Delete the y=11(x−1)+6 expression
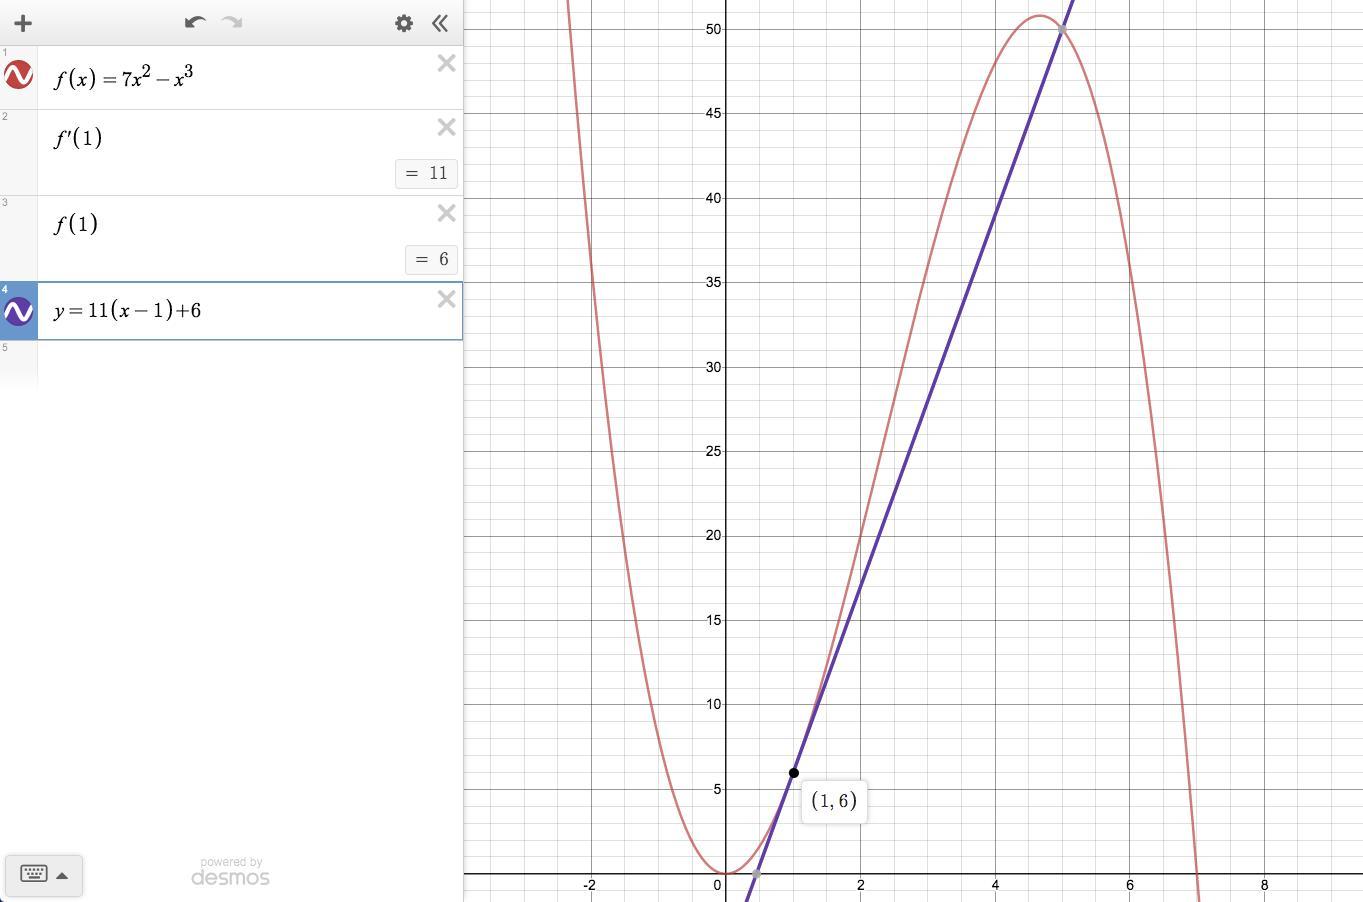 pos(447,299)
